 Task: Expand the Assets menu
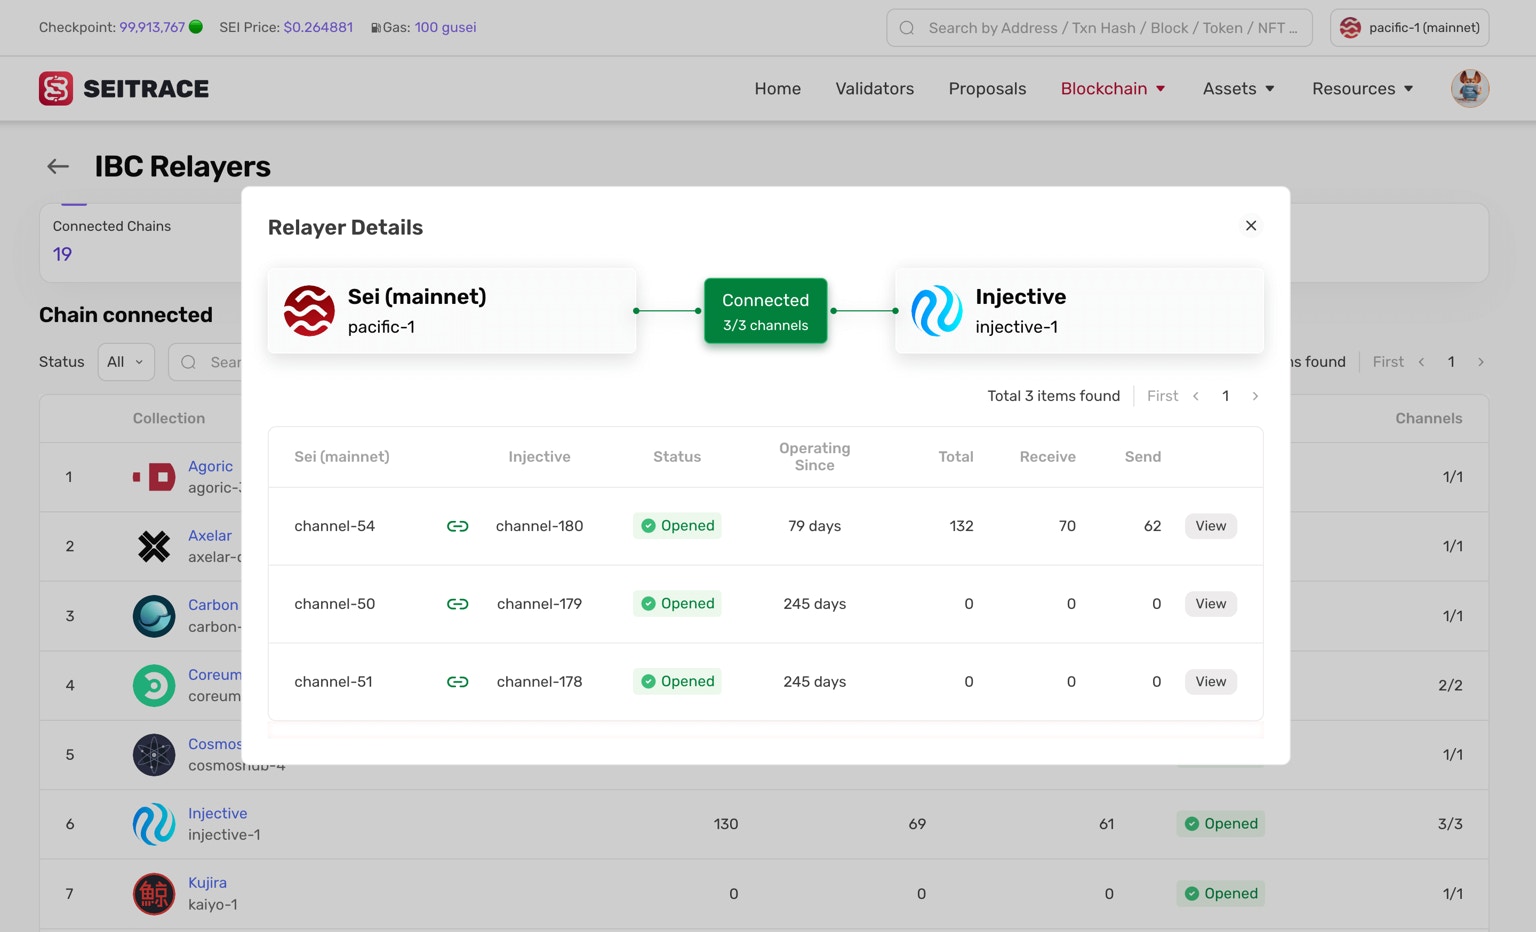[x=1239, y=88]
